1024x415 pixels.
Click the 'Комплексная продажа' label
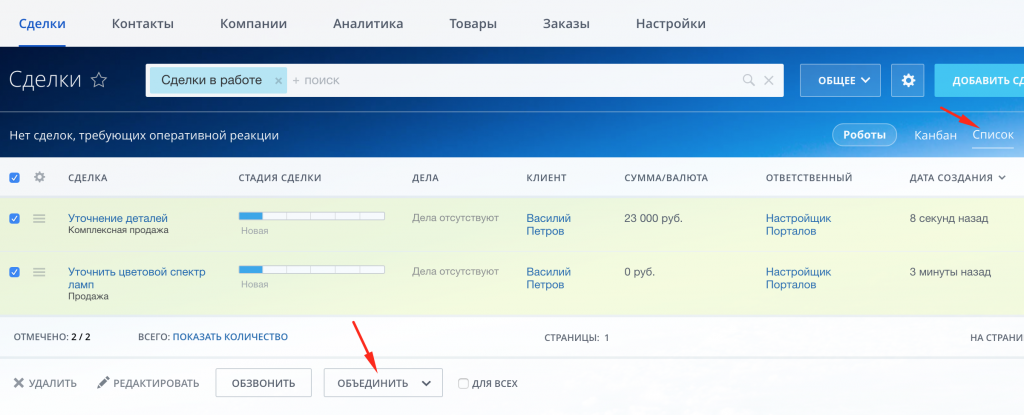[118, 230]
